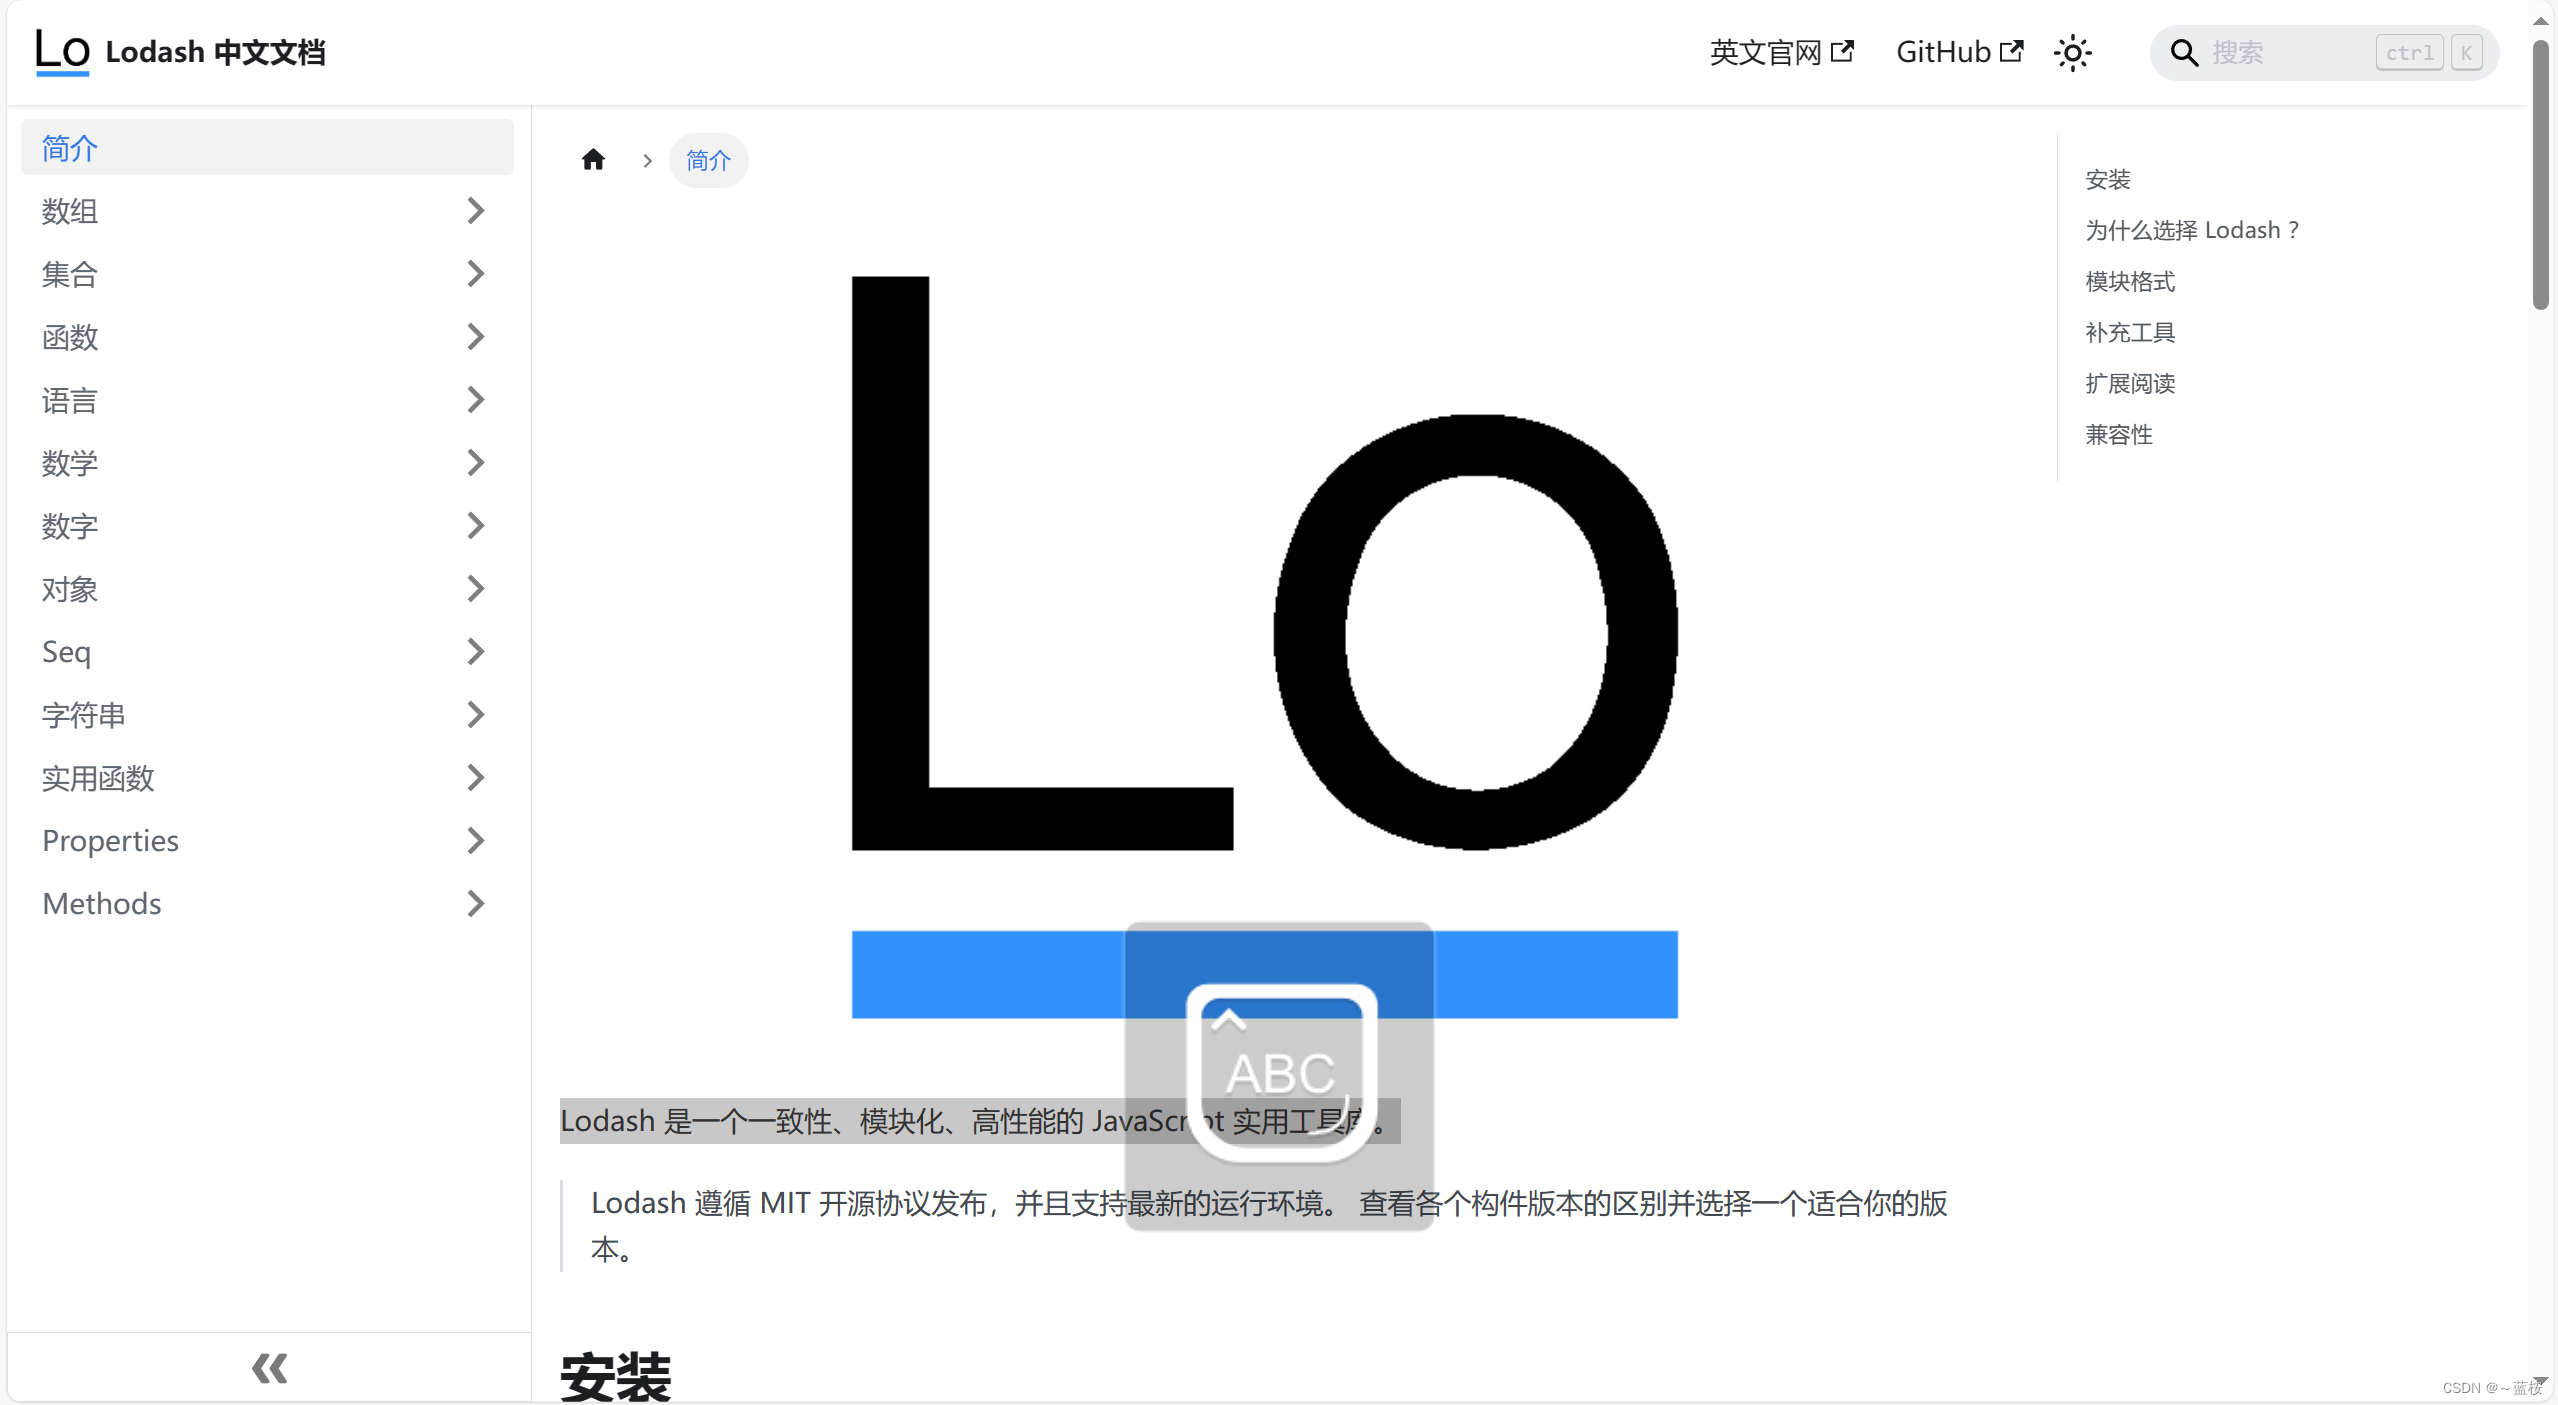The width and height of the screenshot is (2558, 1405).
Task: Expand the 函数 chevron
Action: click(476, 337)
